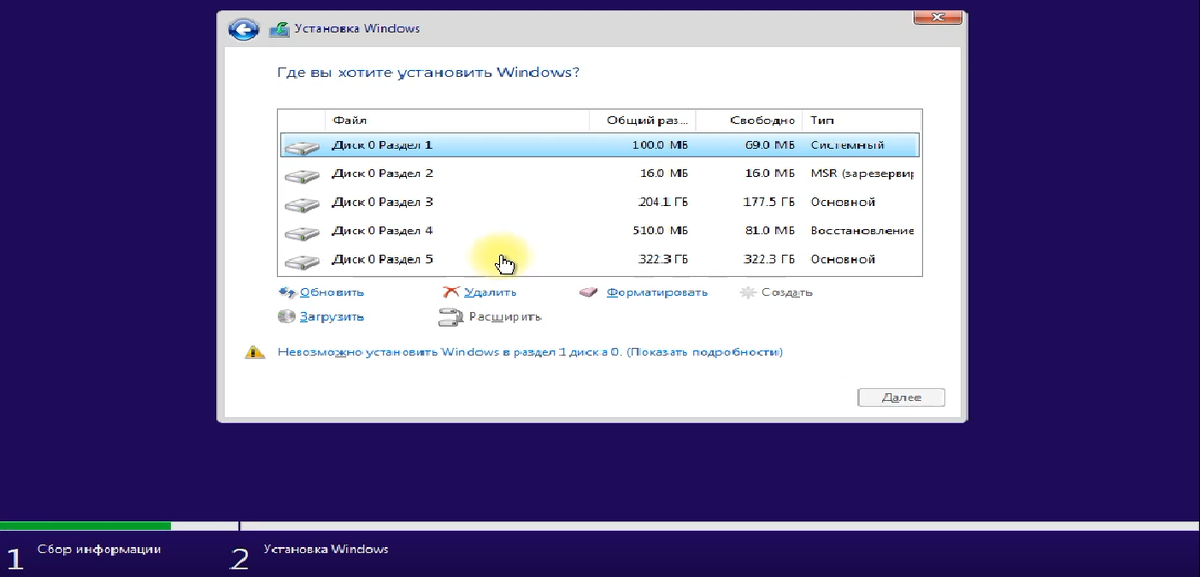
Task: Click the Windows Setup icon in title bar
Action: (x=280, y=29)
